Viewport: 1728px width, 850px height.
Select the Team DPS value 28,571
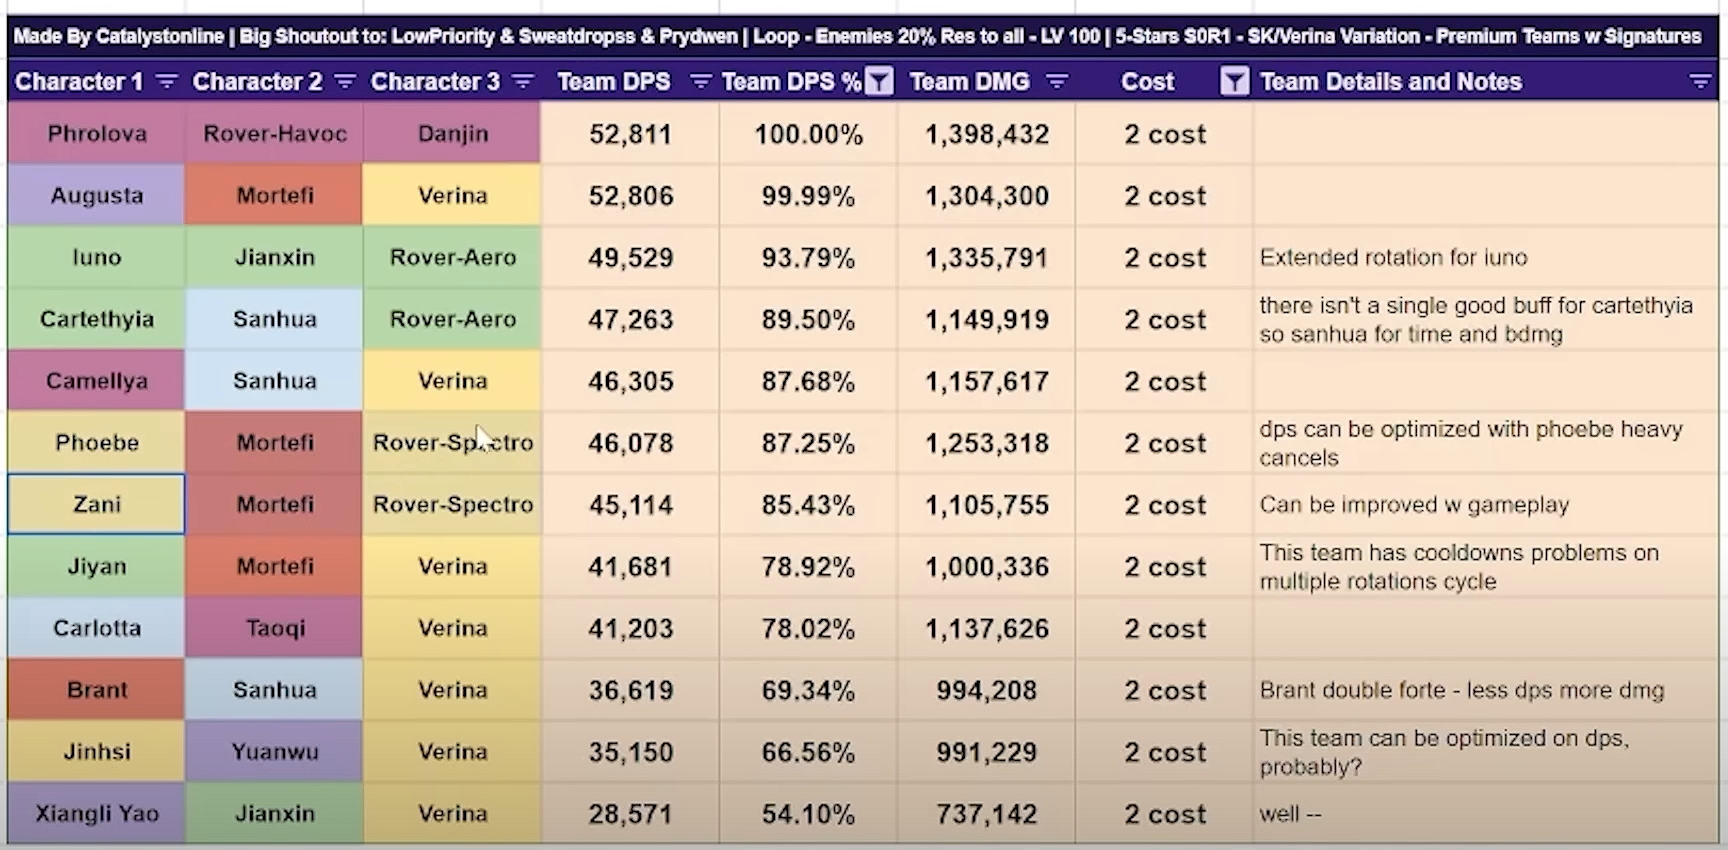pyautogui.click(x=630, y=813)
